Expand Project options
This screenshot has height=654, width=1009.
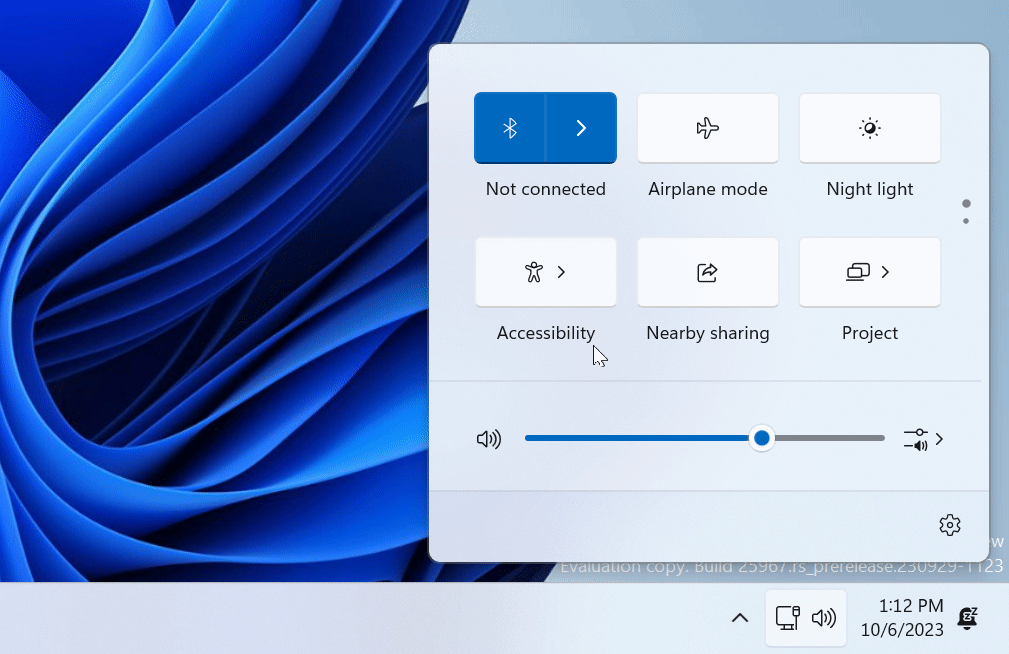(x=886, y=271)
